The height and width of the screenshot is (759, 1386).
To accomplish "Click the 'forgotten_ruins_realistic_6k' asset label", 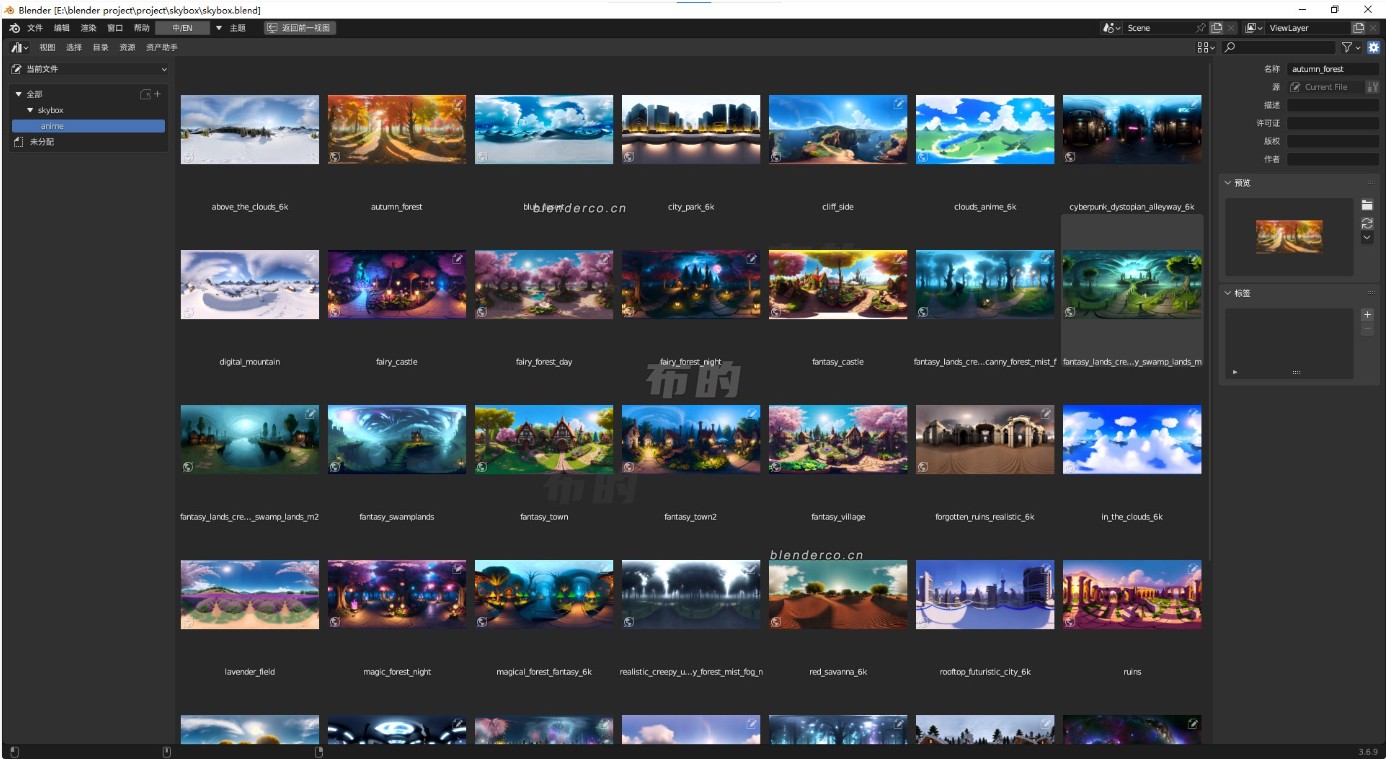I will tap(985, 517).
